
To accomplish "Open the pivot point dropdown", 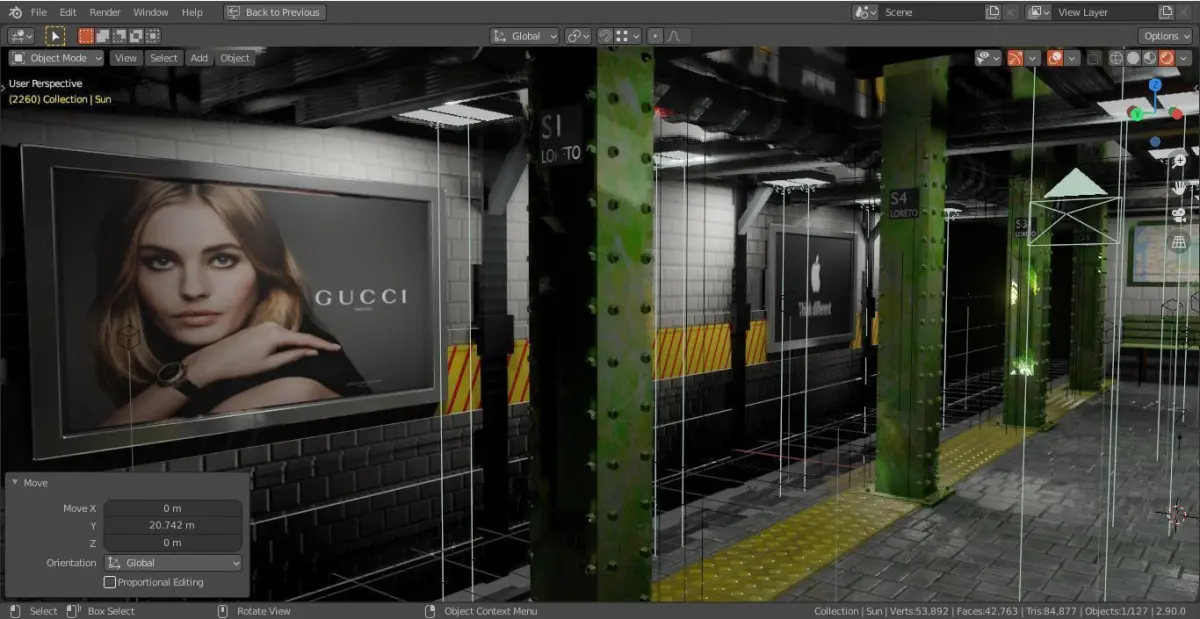I will pyautogui.click(x=578, y=36).
